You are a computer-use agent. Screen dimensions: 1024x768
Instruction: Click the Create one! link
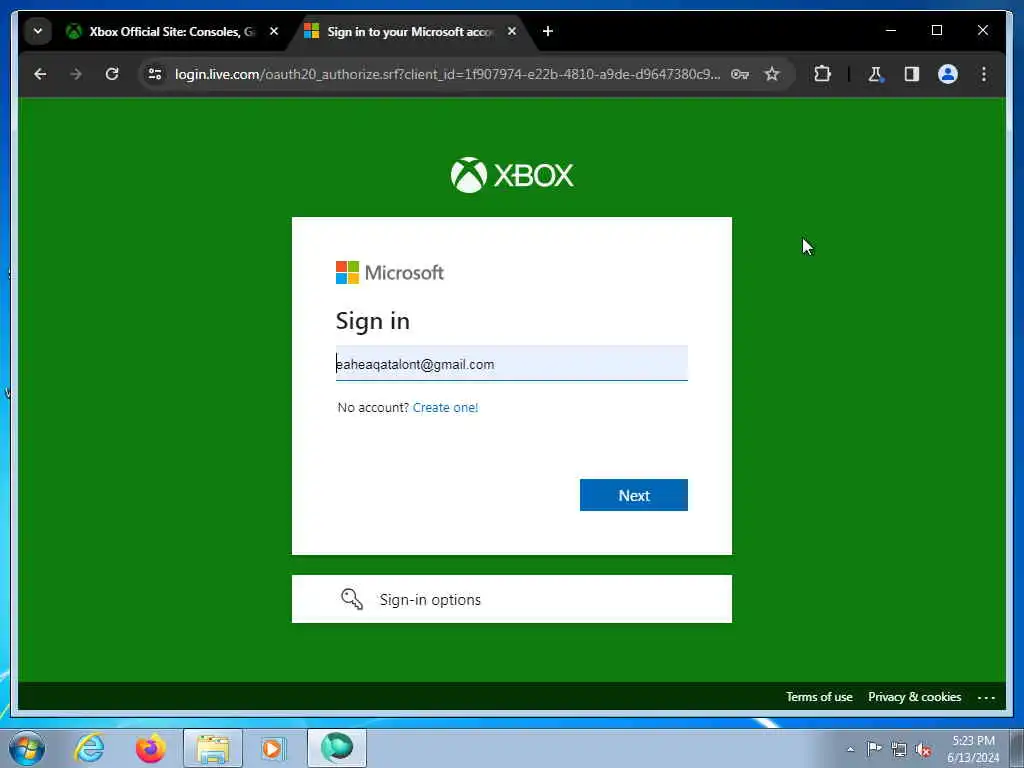[445, 408]
